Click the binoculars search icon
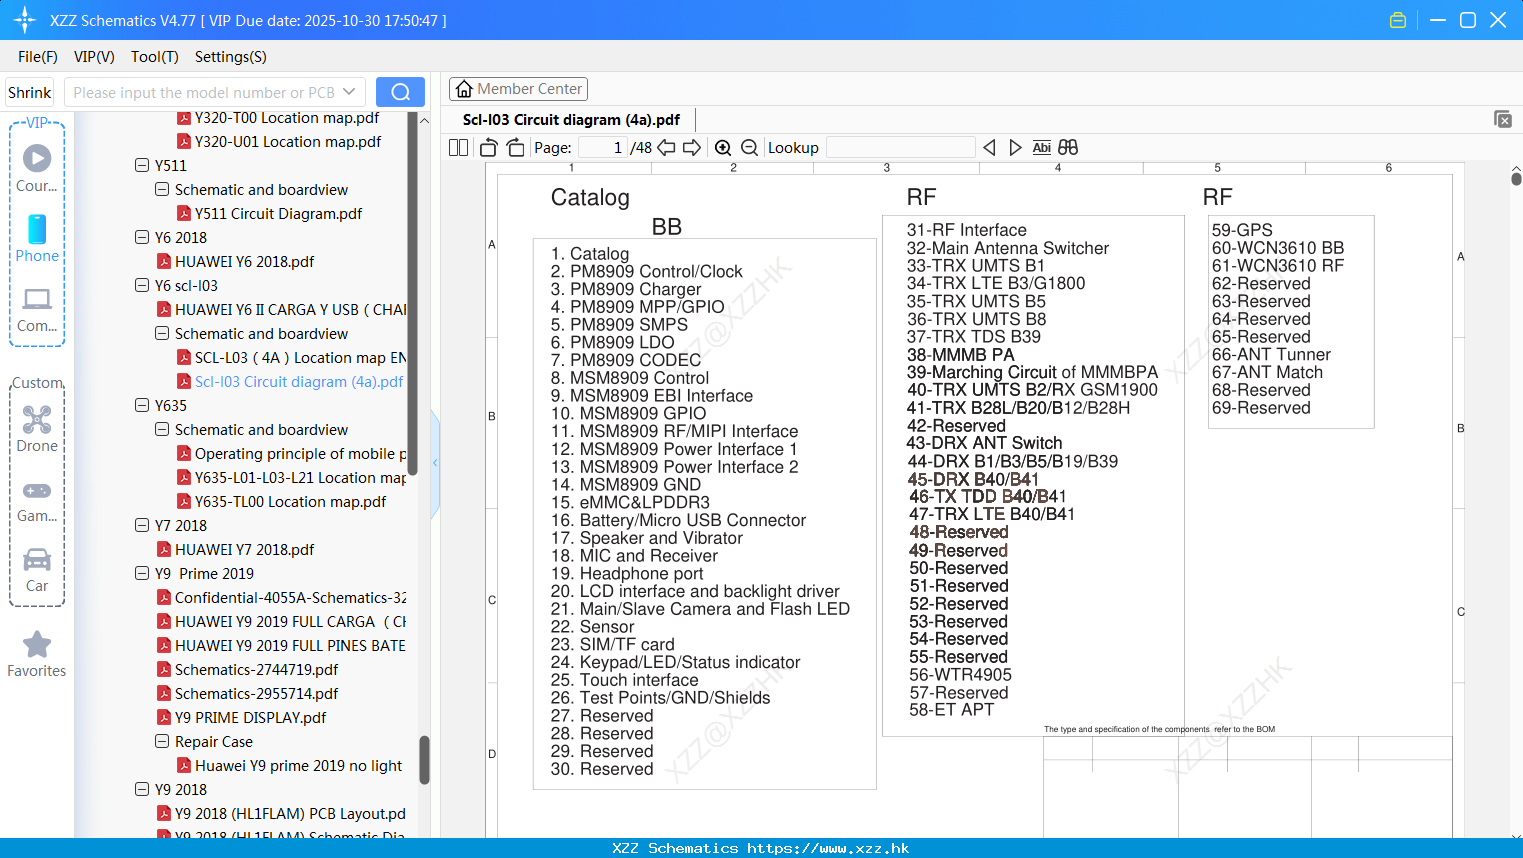 point(1068,148)
